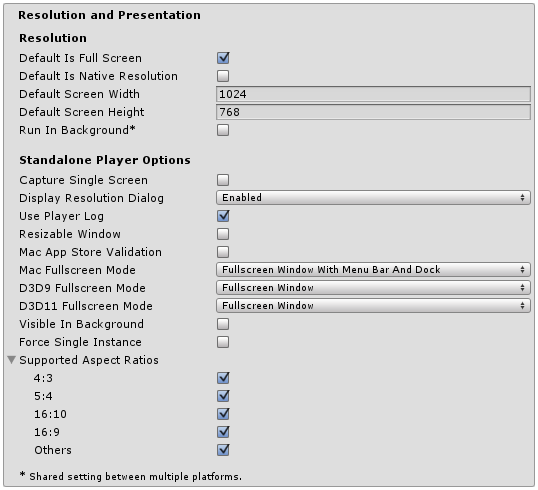Click the Default Screen Height field
This screenshot has width=538, height=490.
click(x=373, y=112)
